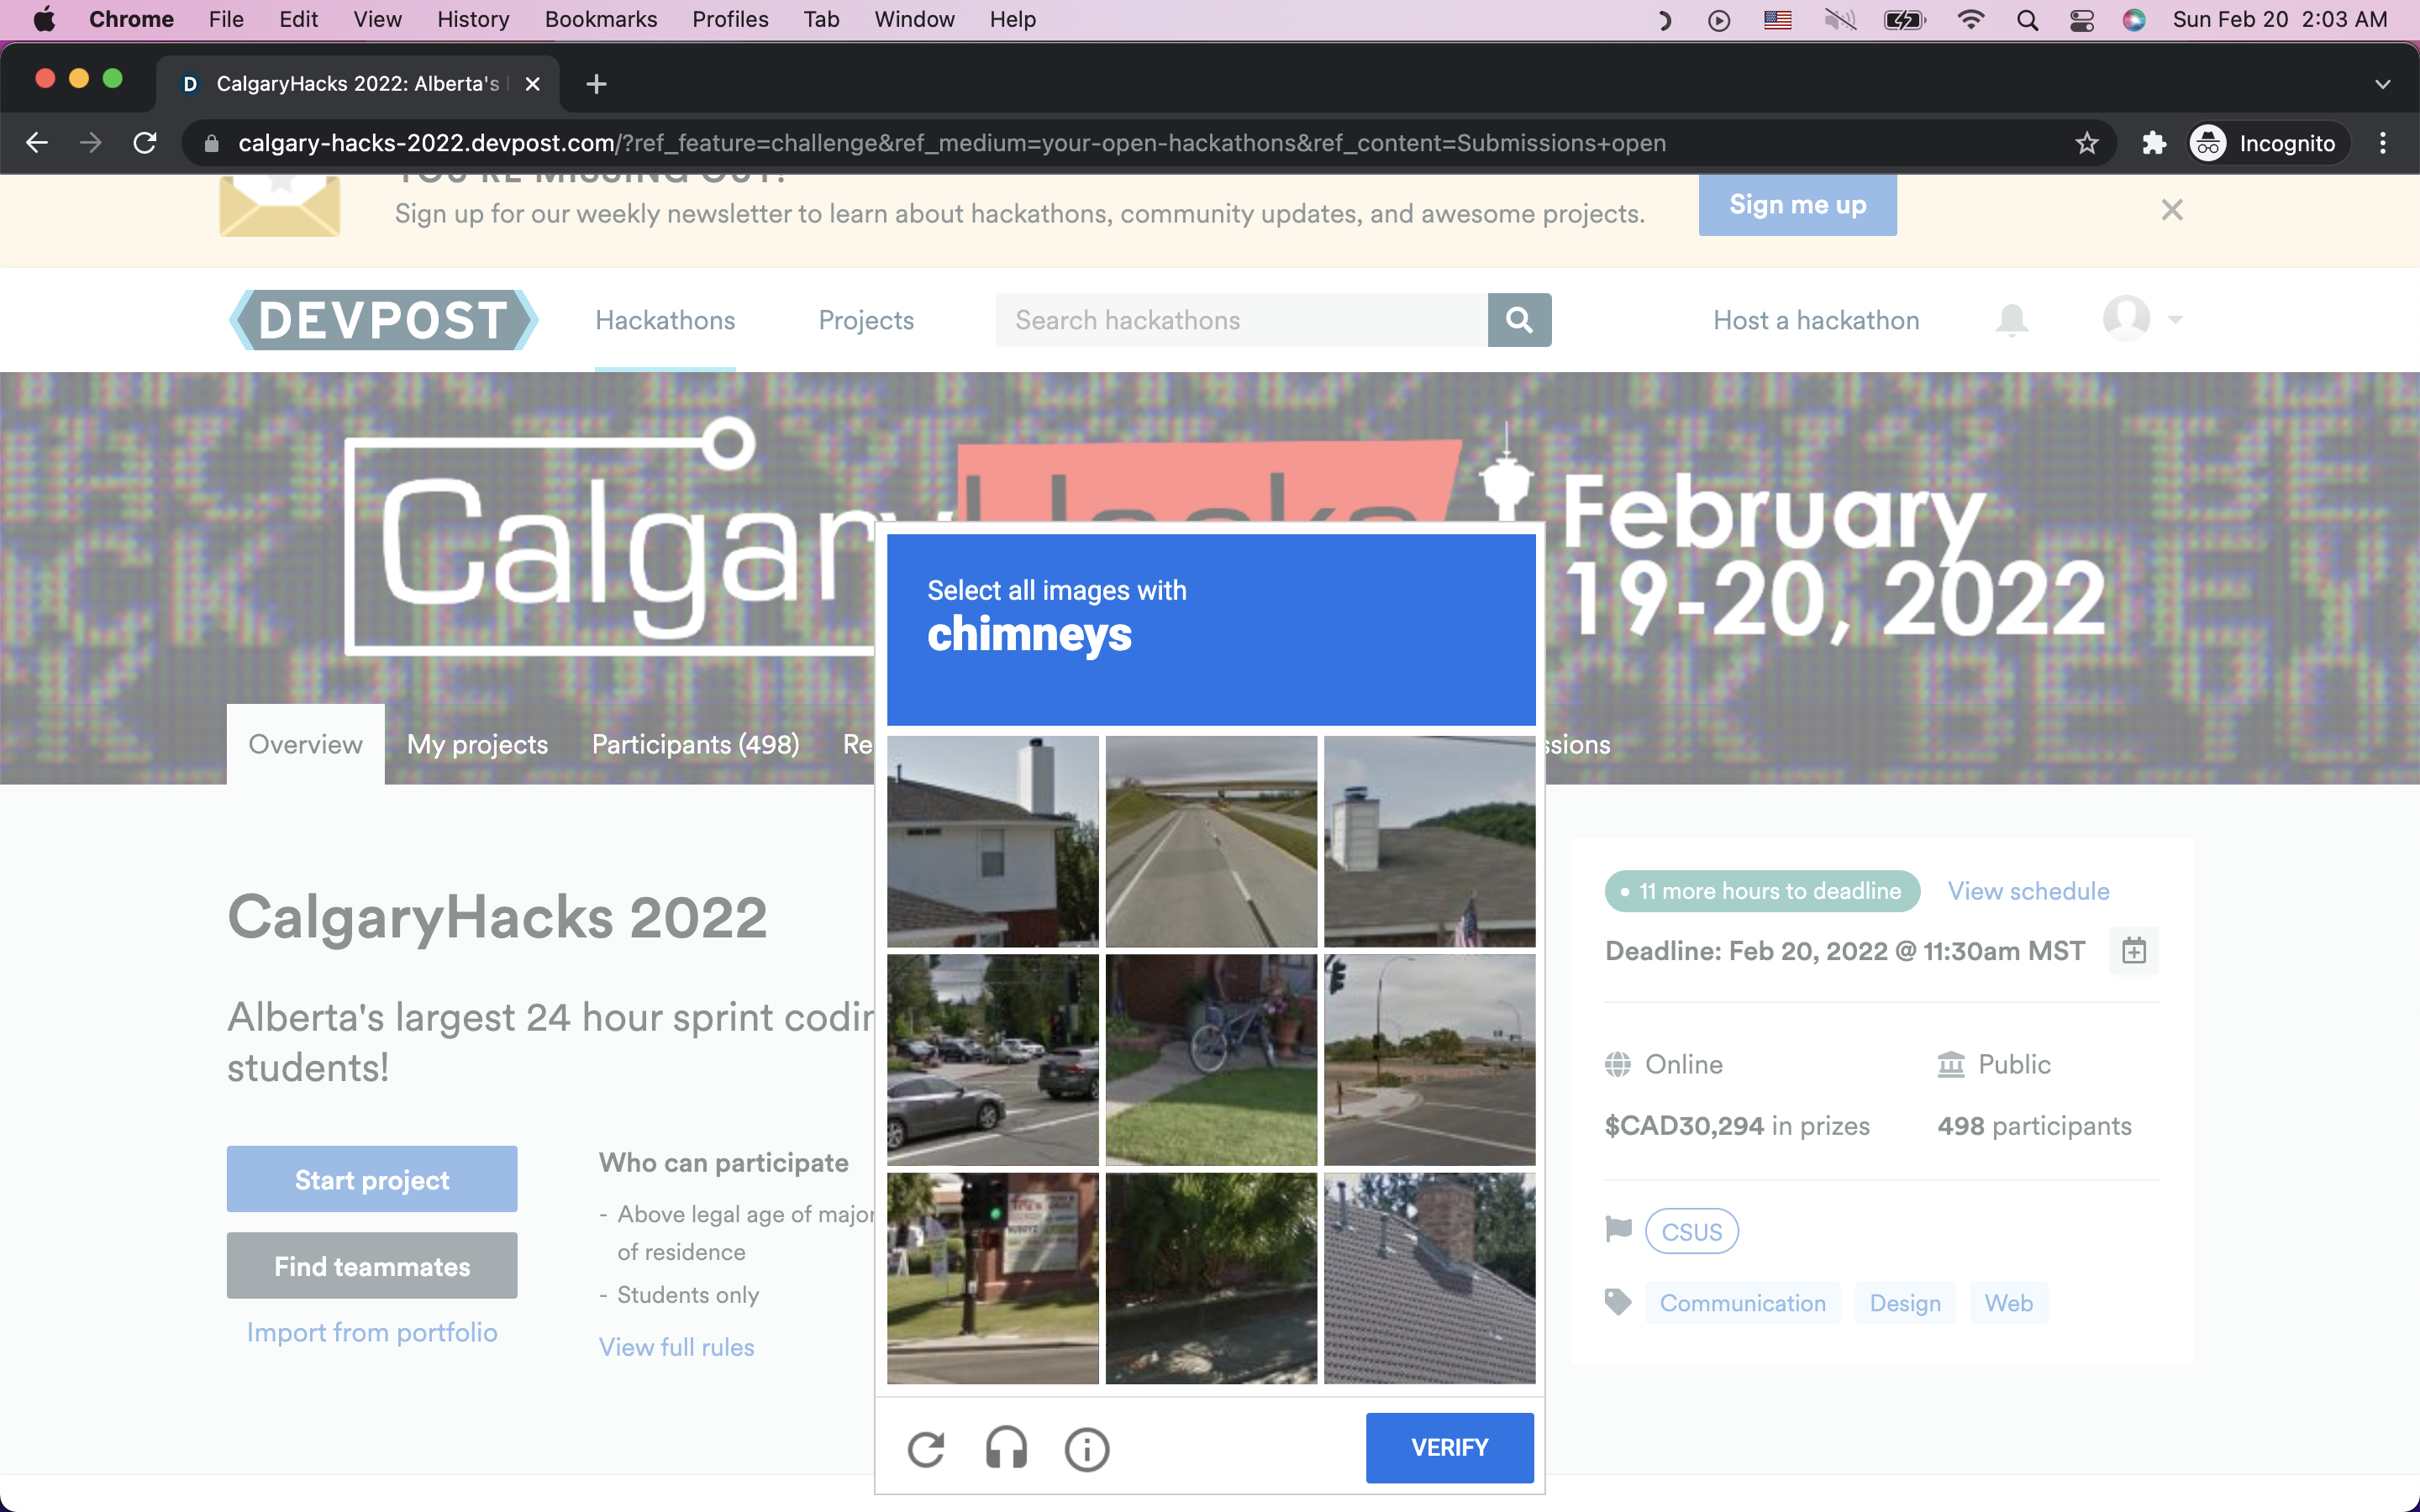Screen dimensions: 2420x1512
Task: Click the DEVPOST logo
Action: click(x=383, y=320)
